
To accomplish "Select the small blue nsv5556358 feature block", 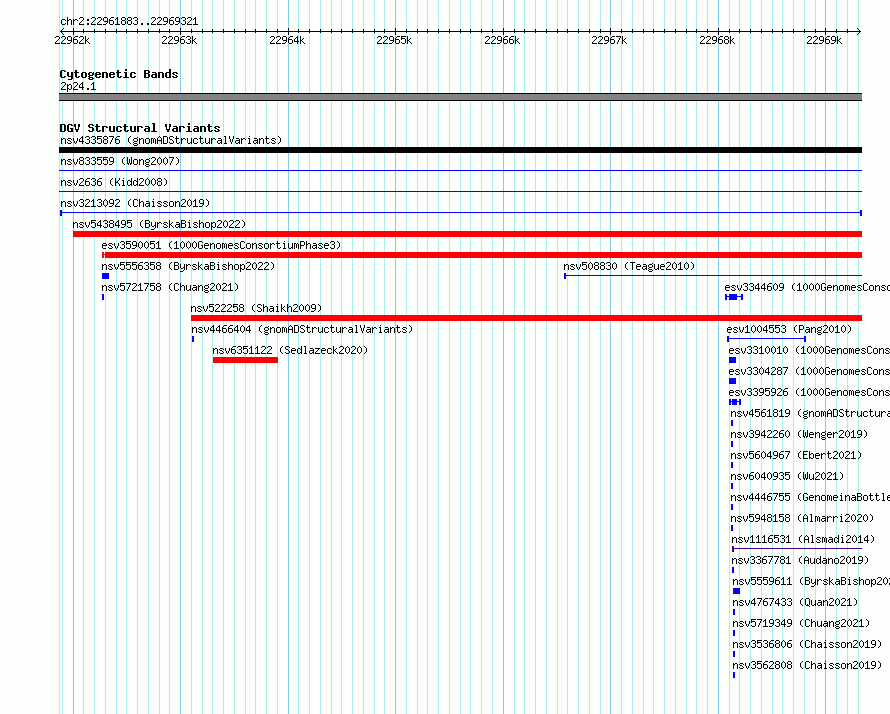I will pos(106,276).
